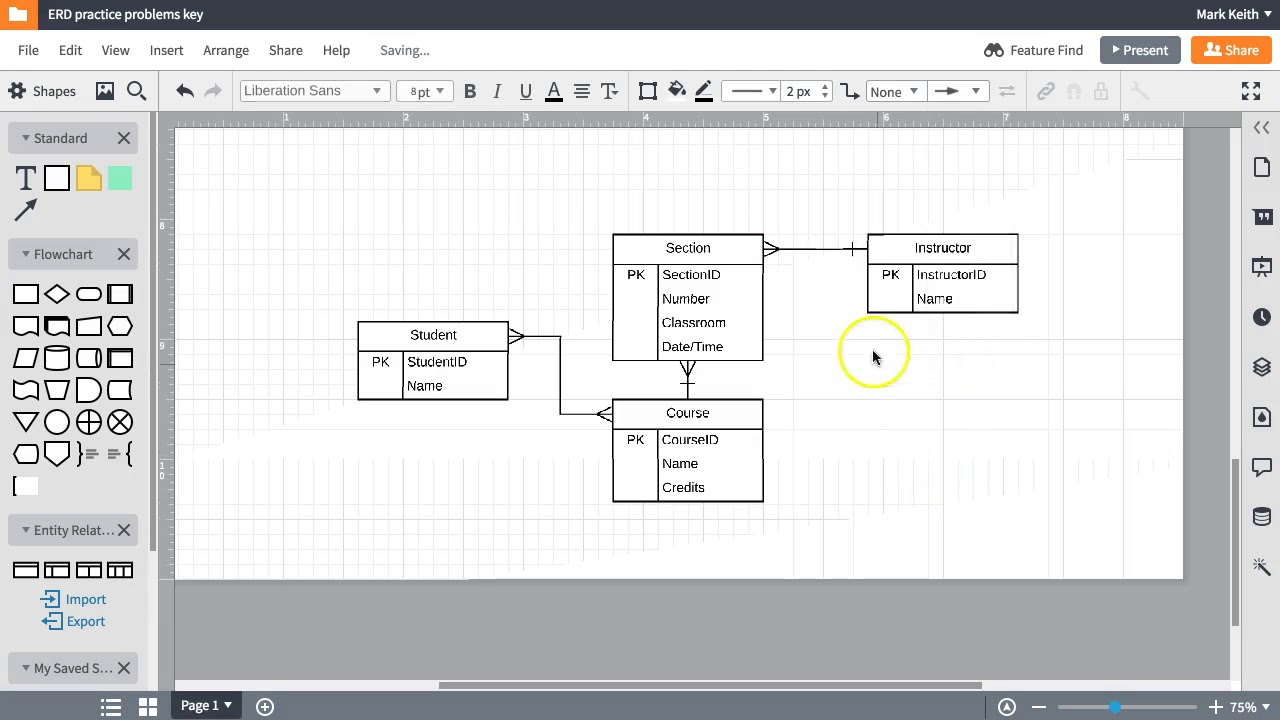Switch to page list view icon

[111, 706]
